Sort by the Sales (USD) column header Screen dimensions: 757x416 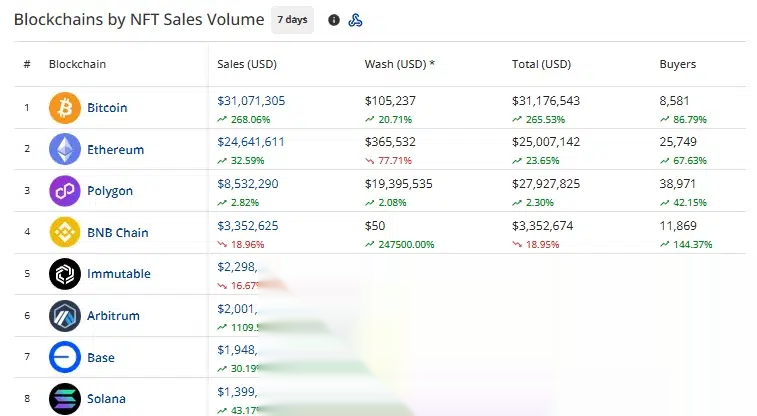pyautogui.click(x=247, y=64)
